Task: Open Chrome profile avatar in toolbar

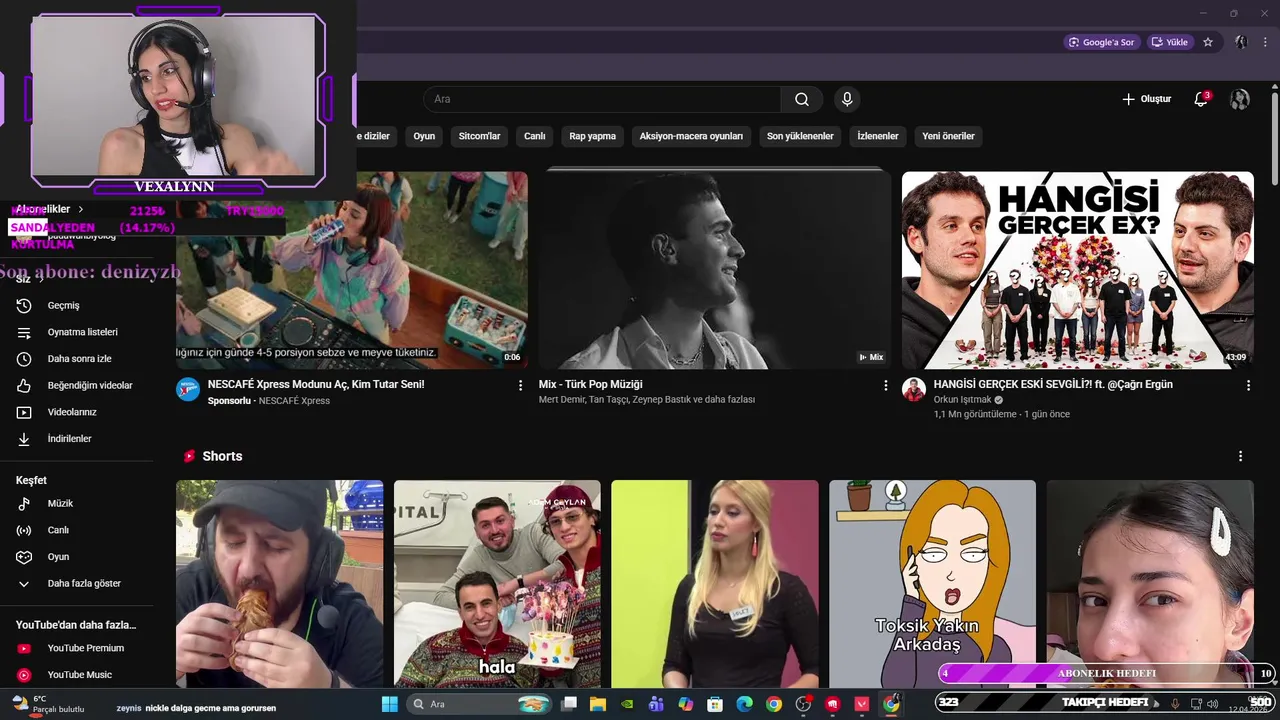Action: pyautogui.click(x=1241, y=42)
